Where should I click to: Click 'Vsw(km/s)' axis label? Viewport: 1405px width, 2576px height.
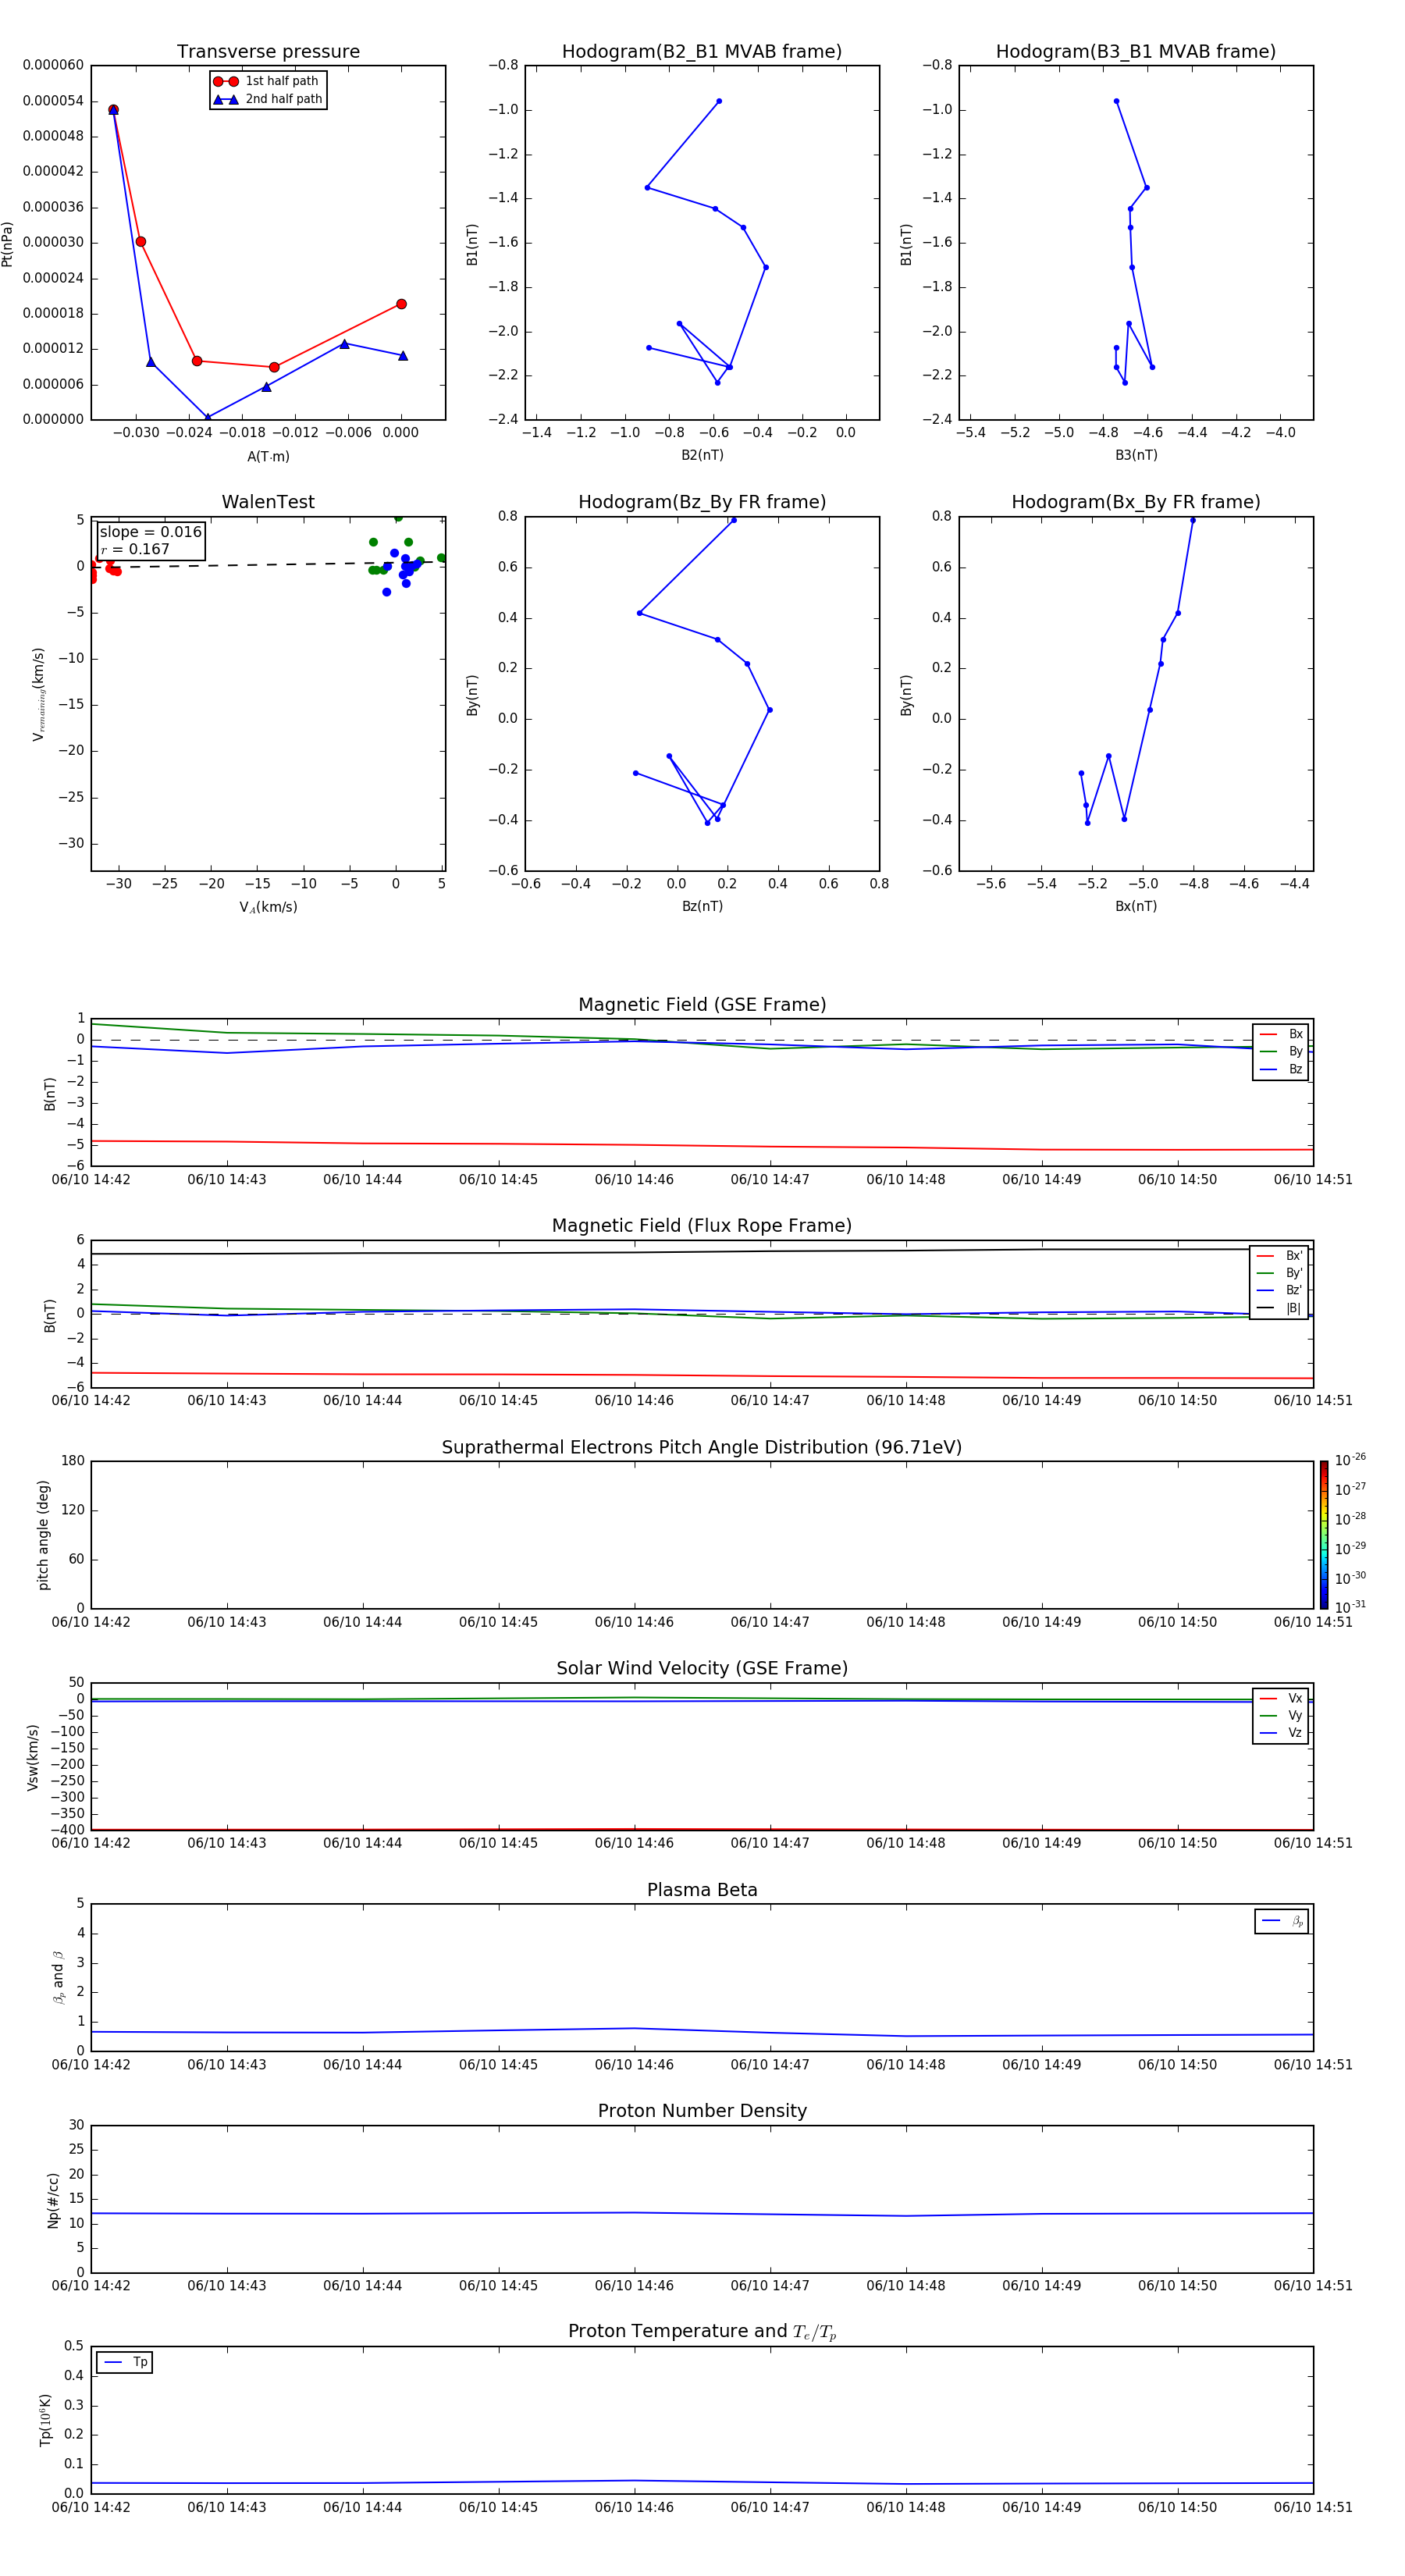pos(33,1757)
